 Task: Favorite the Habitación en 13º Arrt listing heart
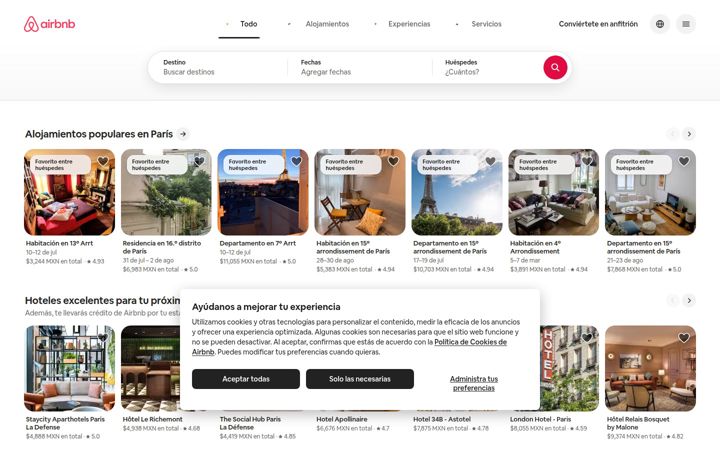103,161
